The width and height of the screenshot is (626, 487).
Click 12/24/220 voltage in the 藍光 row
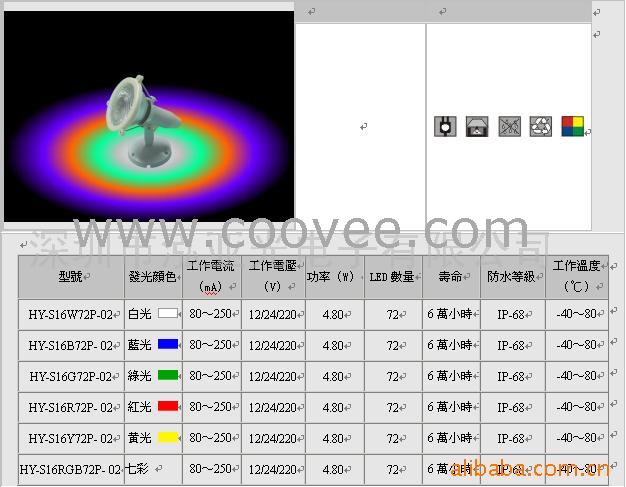click(x=273, y=346)
